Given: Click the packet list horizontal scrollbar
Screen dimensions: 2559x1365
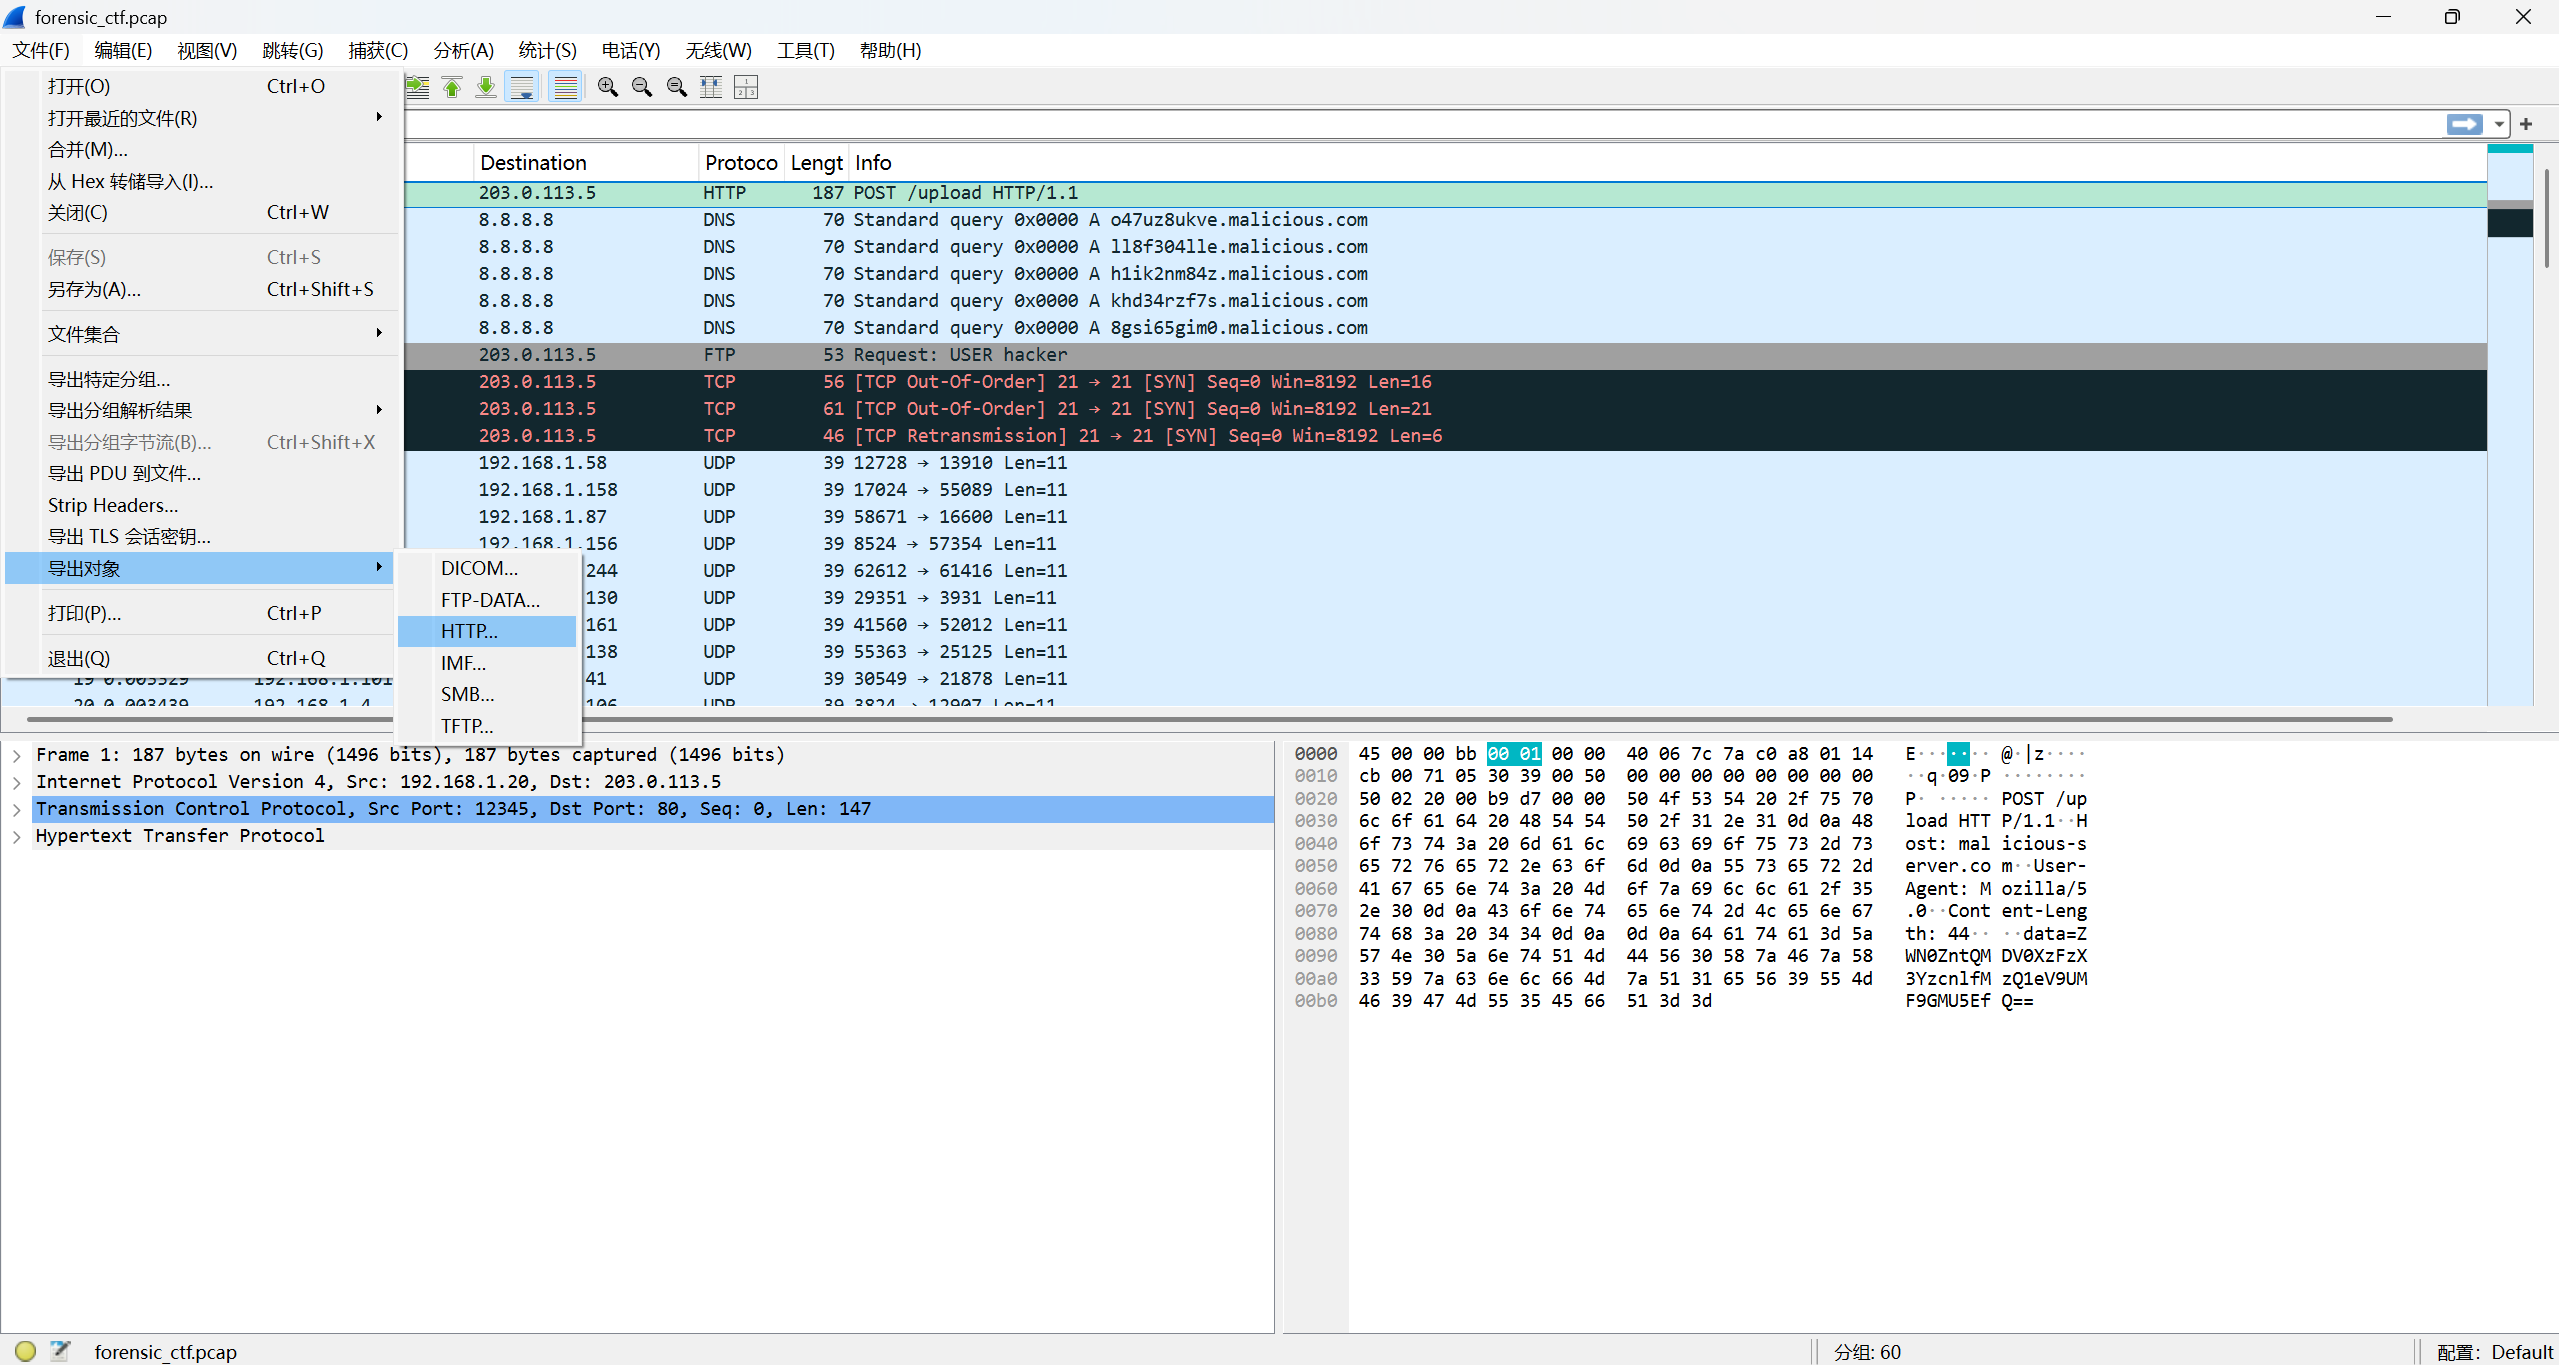Looking at the screenshot, I should pyautogui.click(x=1200, y=718).
